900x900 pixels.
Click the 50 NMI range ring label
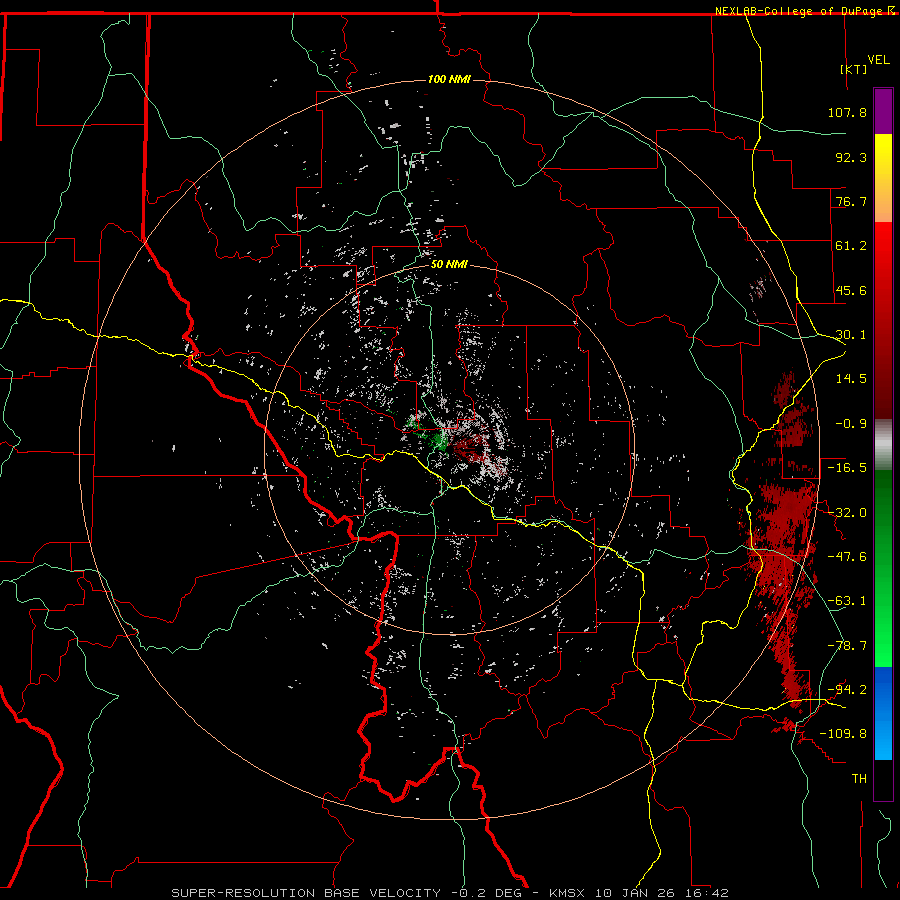point(449,264)
